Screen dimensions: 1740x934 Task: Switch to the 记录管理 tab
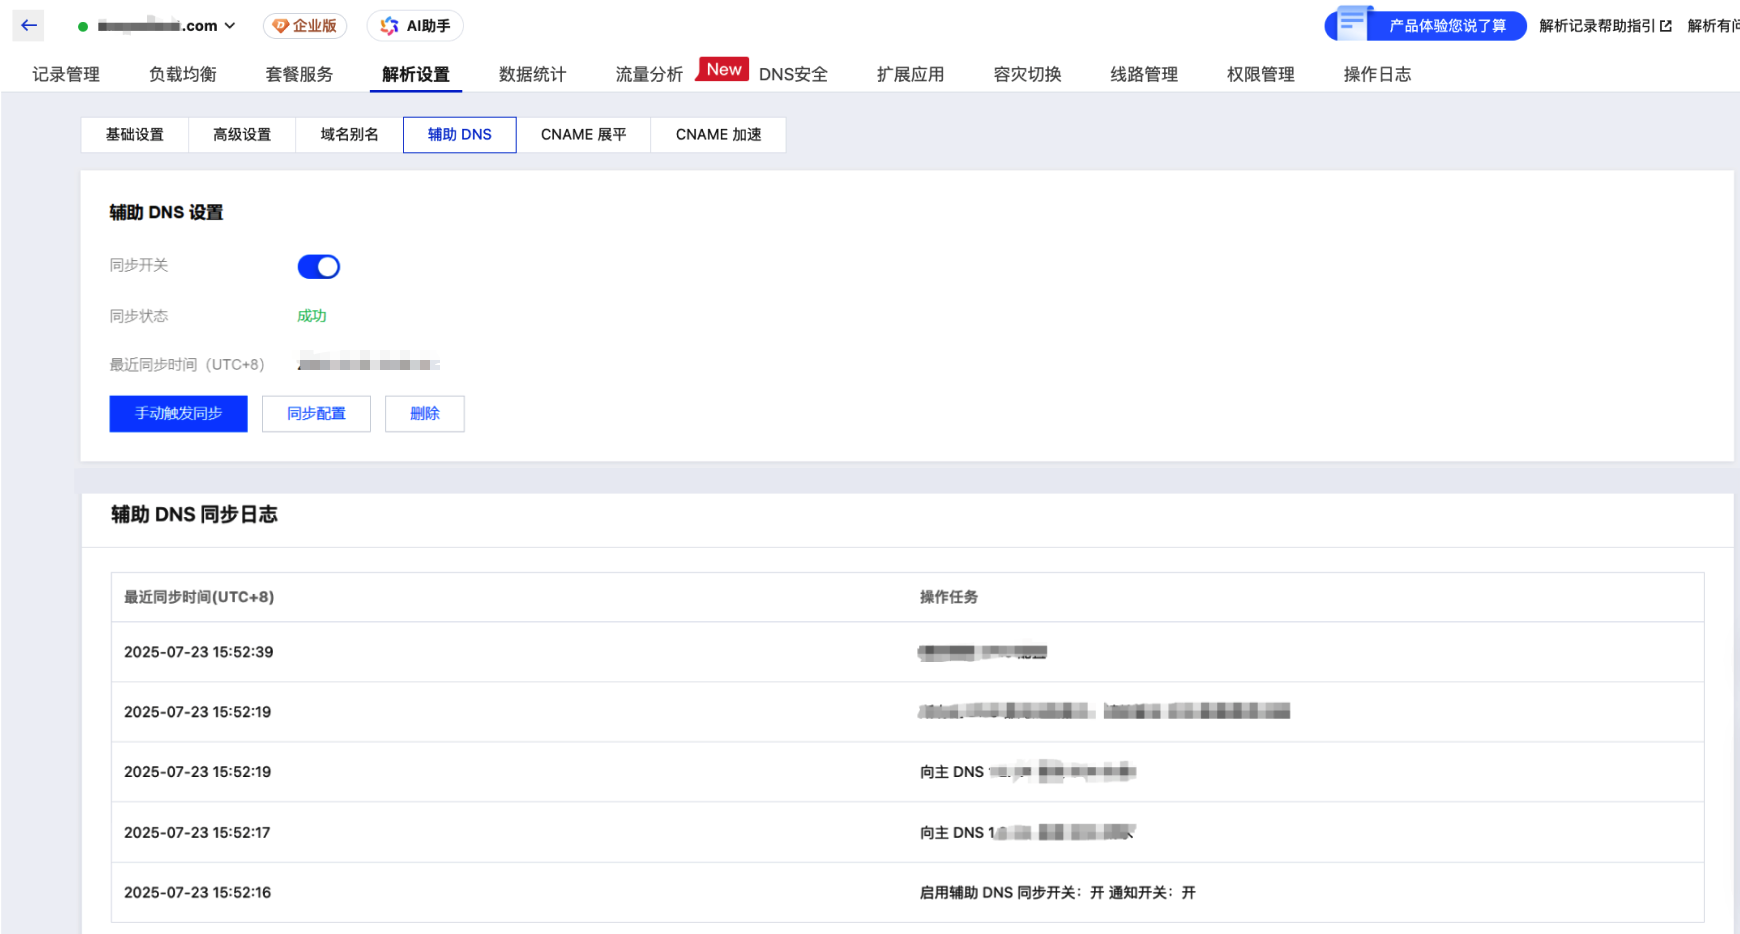tap(66, 74)
